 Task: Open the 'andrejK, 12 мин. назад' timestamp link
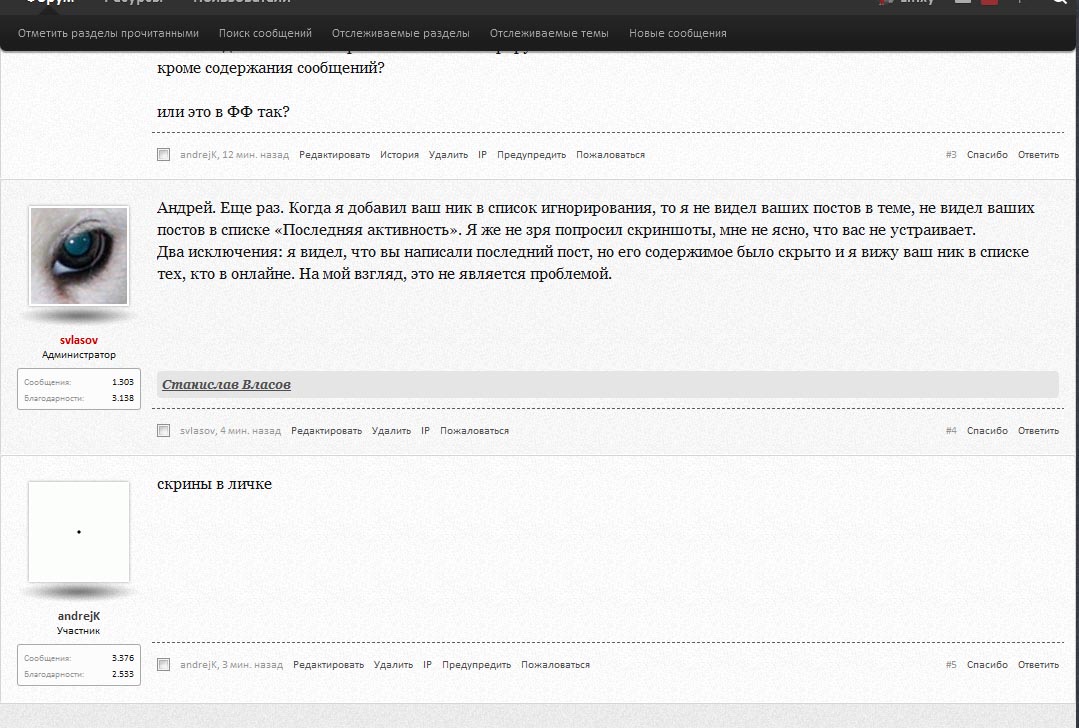click(x=235, y=155)
